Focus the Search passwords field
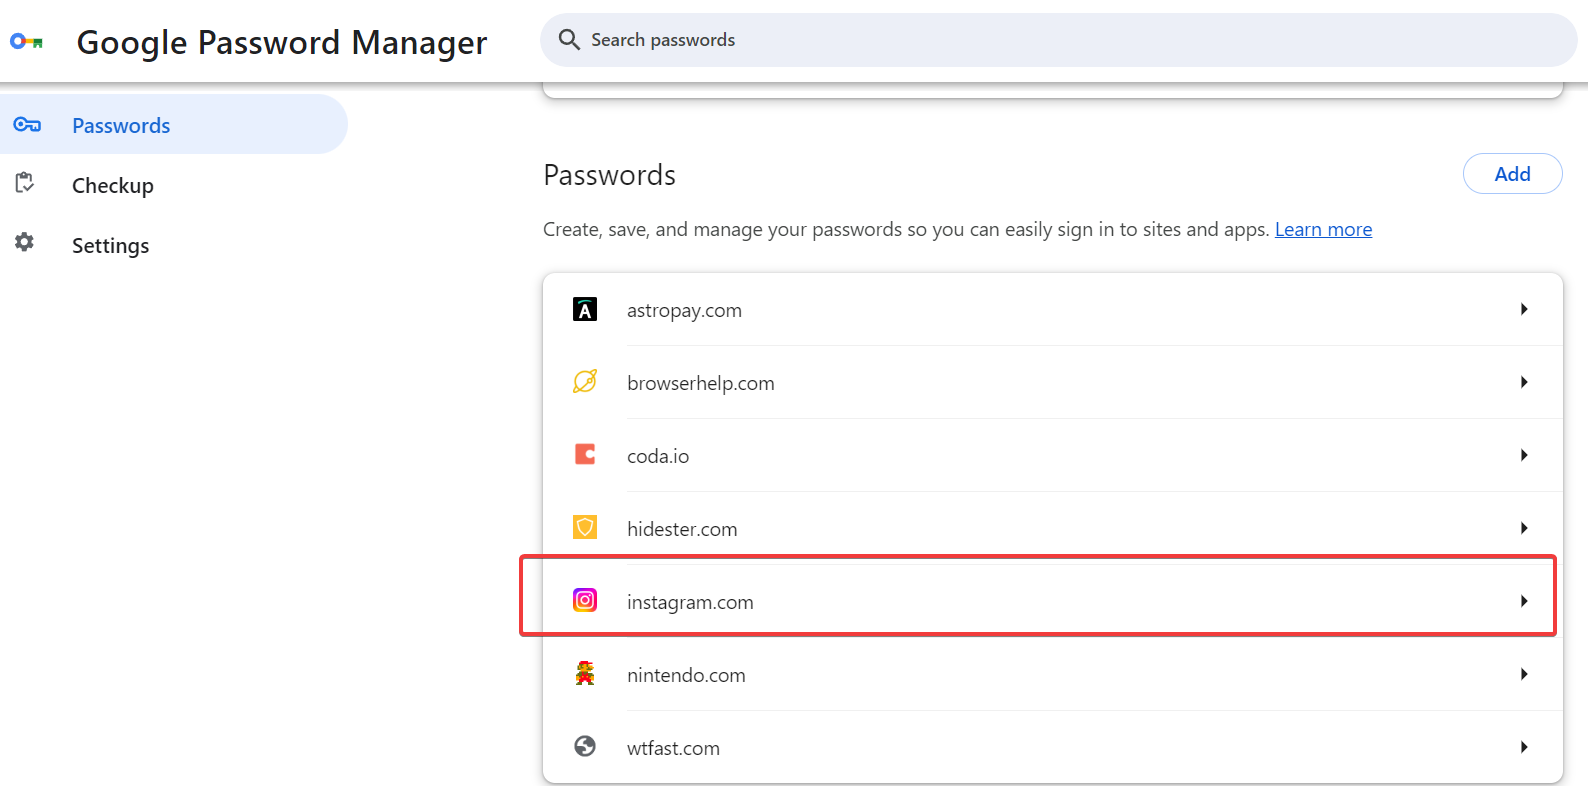1588x786 pixels. 1059,40
